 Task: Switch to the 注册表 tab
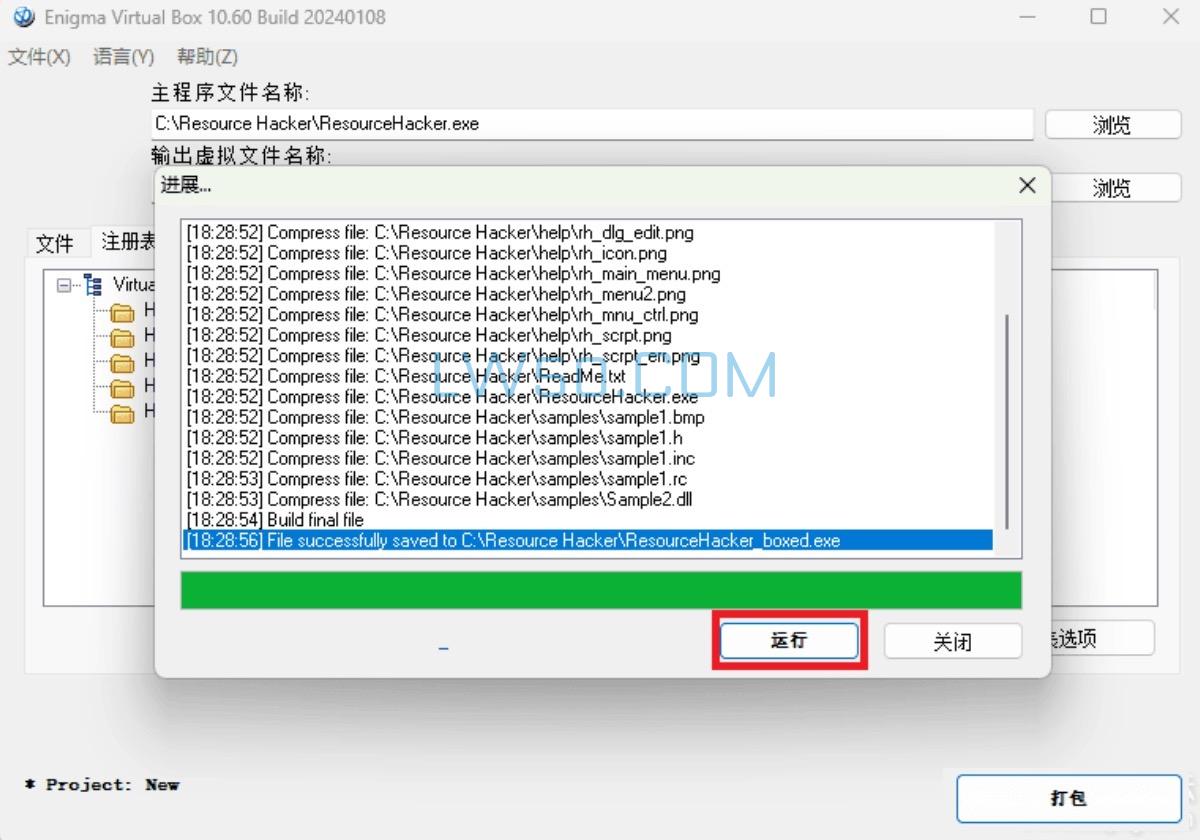click(129, 241)
